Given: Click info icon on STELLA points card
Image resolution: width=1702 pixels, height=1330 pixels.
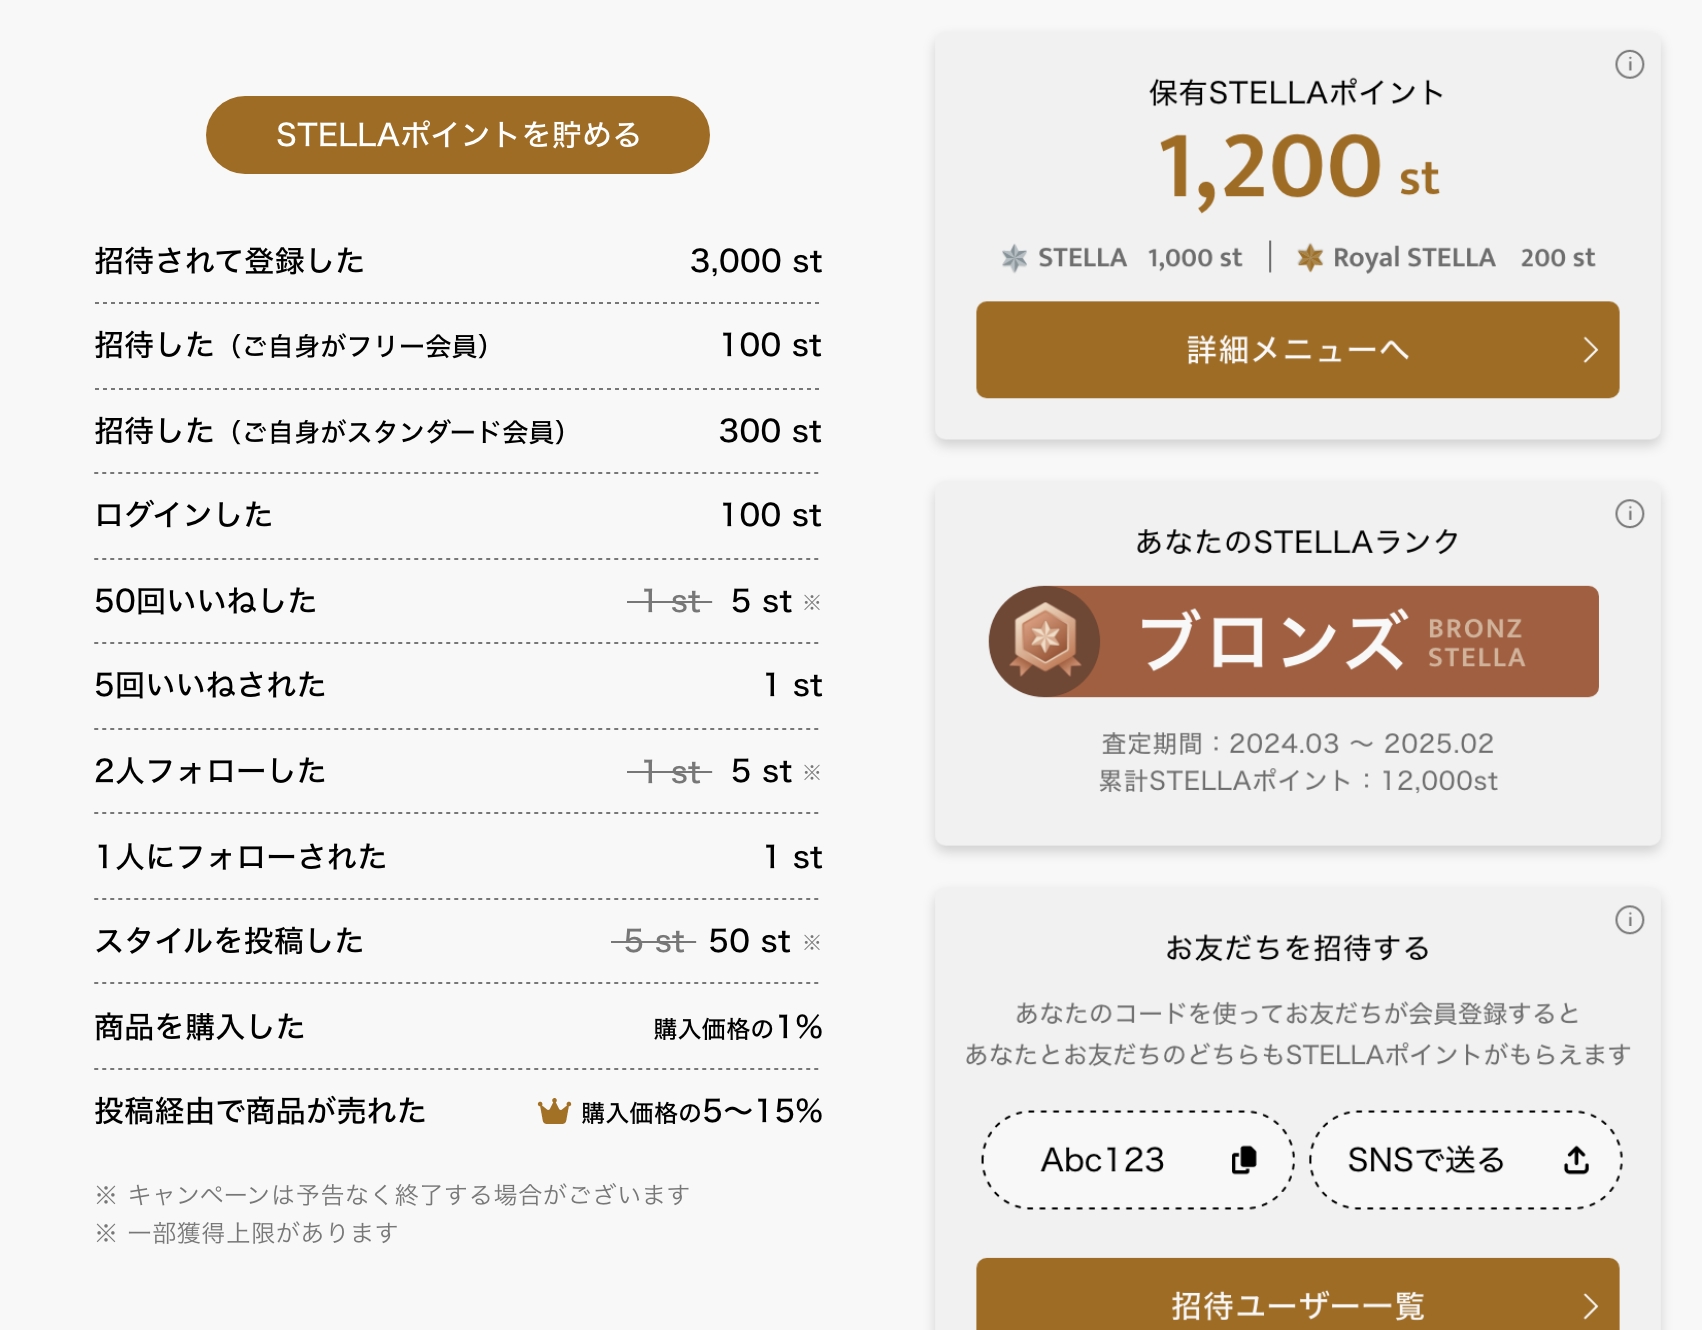Looking at the screenshot, I should (1629, 65).
